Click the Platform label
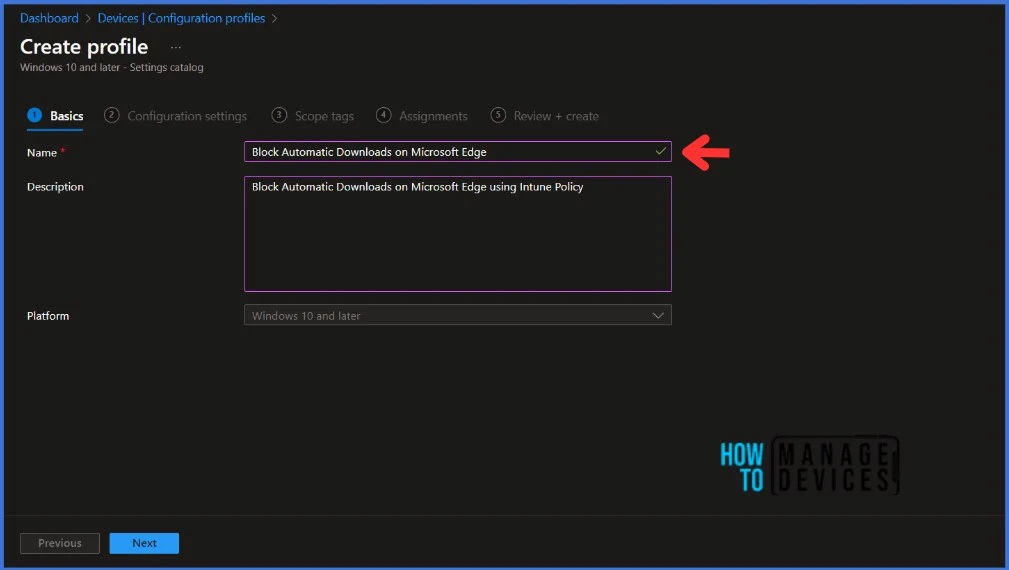Image resolution: width=1009 pixels, height=570 pixels. [48, 316]
